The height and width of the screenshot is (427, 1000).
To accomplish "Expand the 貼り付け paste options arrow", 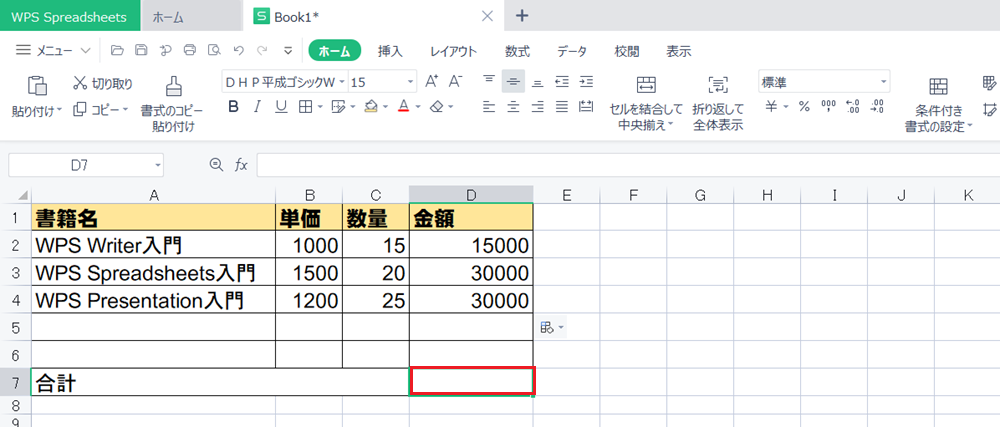I will 60,111.
